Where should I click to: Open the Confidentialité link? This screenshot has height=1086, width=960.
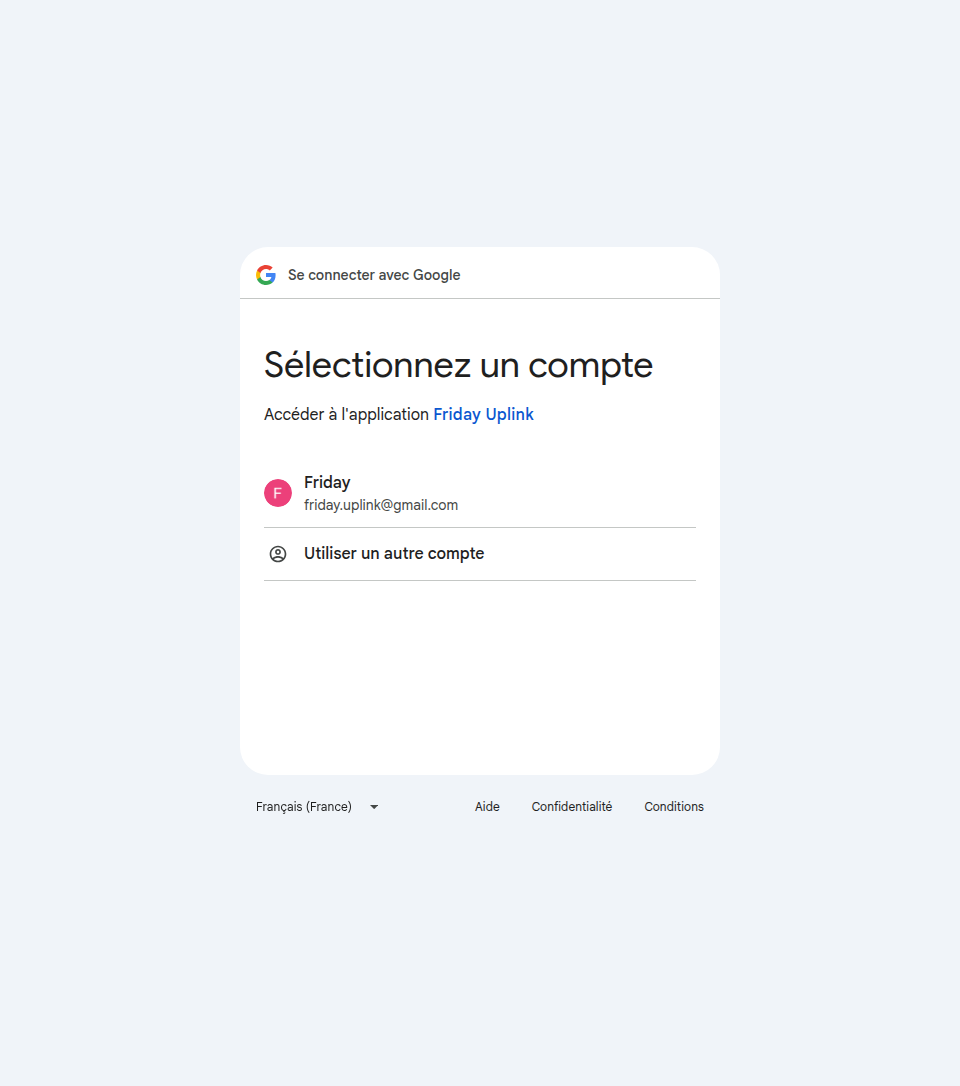point(572,807)
